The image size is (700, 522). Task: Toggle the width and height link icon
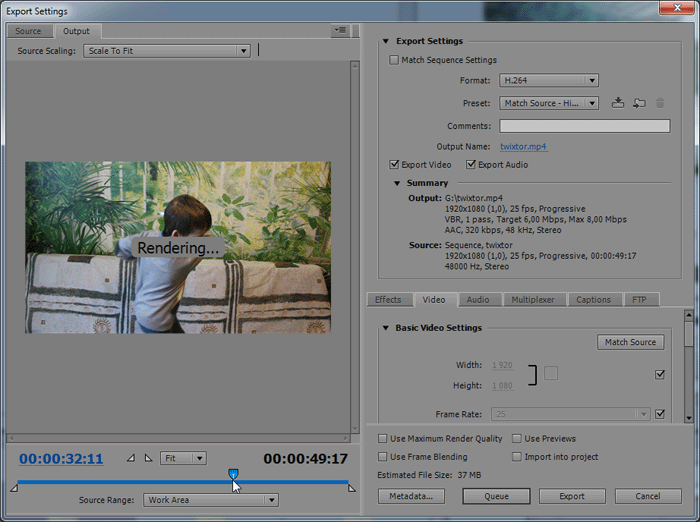[551, 374]
